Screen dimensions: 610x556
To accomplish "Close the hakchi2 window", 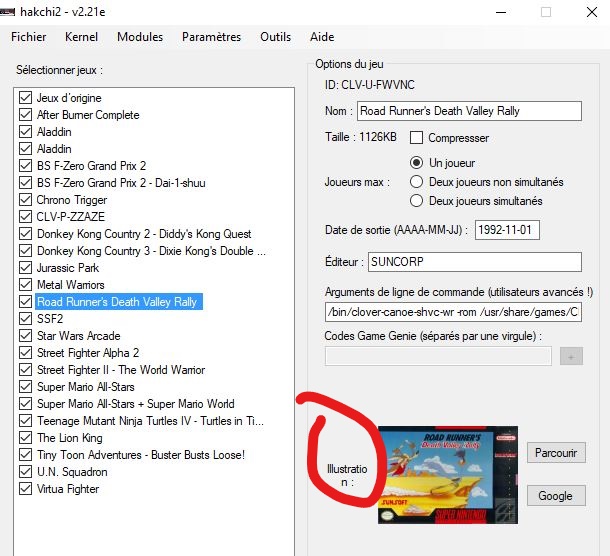I will pyautogui.click(x=592, y=12).
